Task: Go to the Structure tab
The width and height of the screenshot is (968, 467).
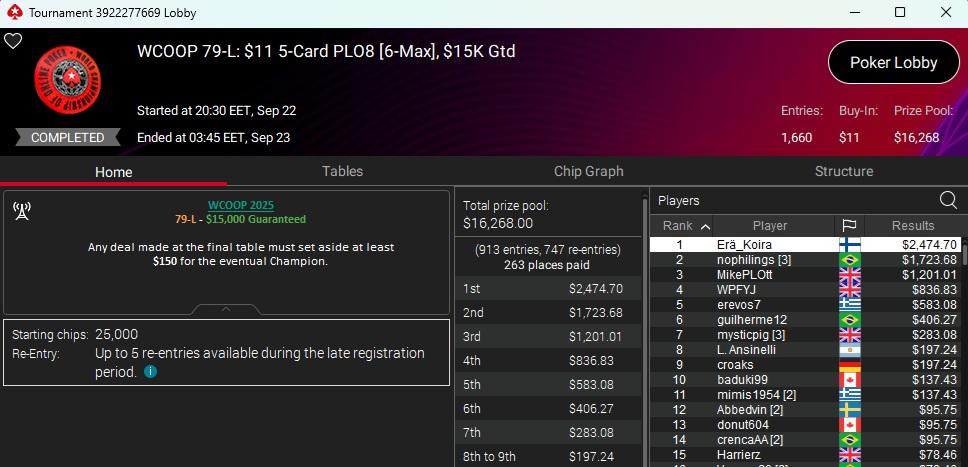Action: [843, 172]
